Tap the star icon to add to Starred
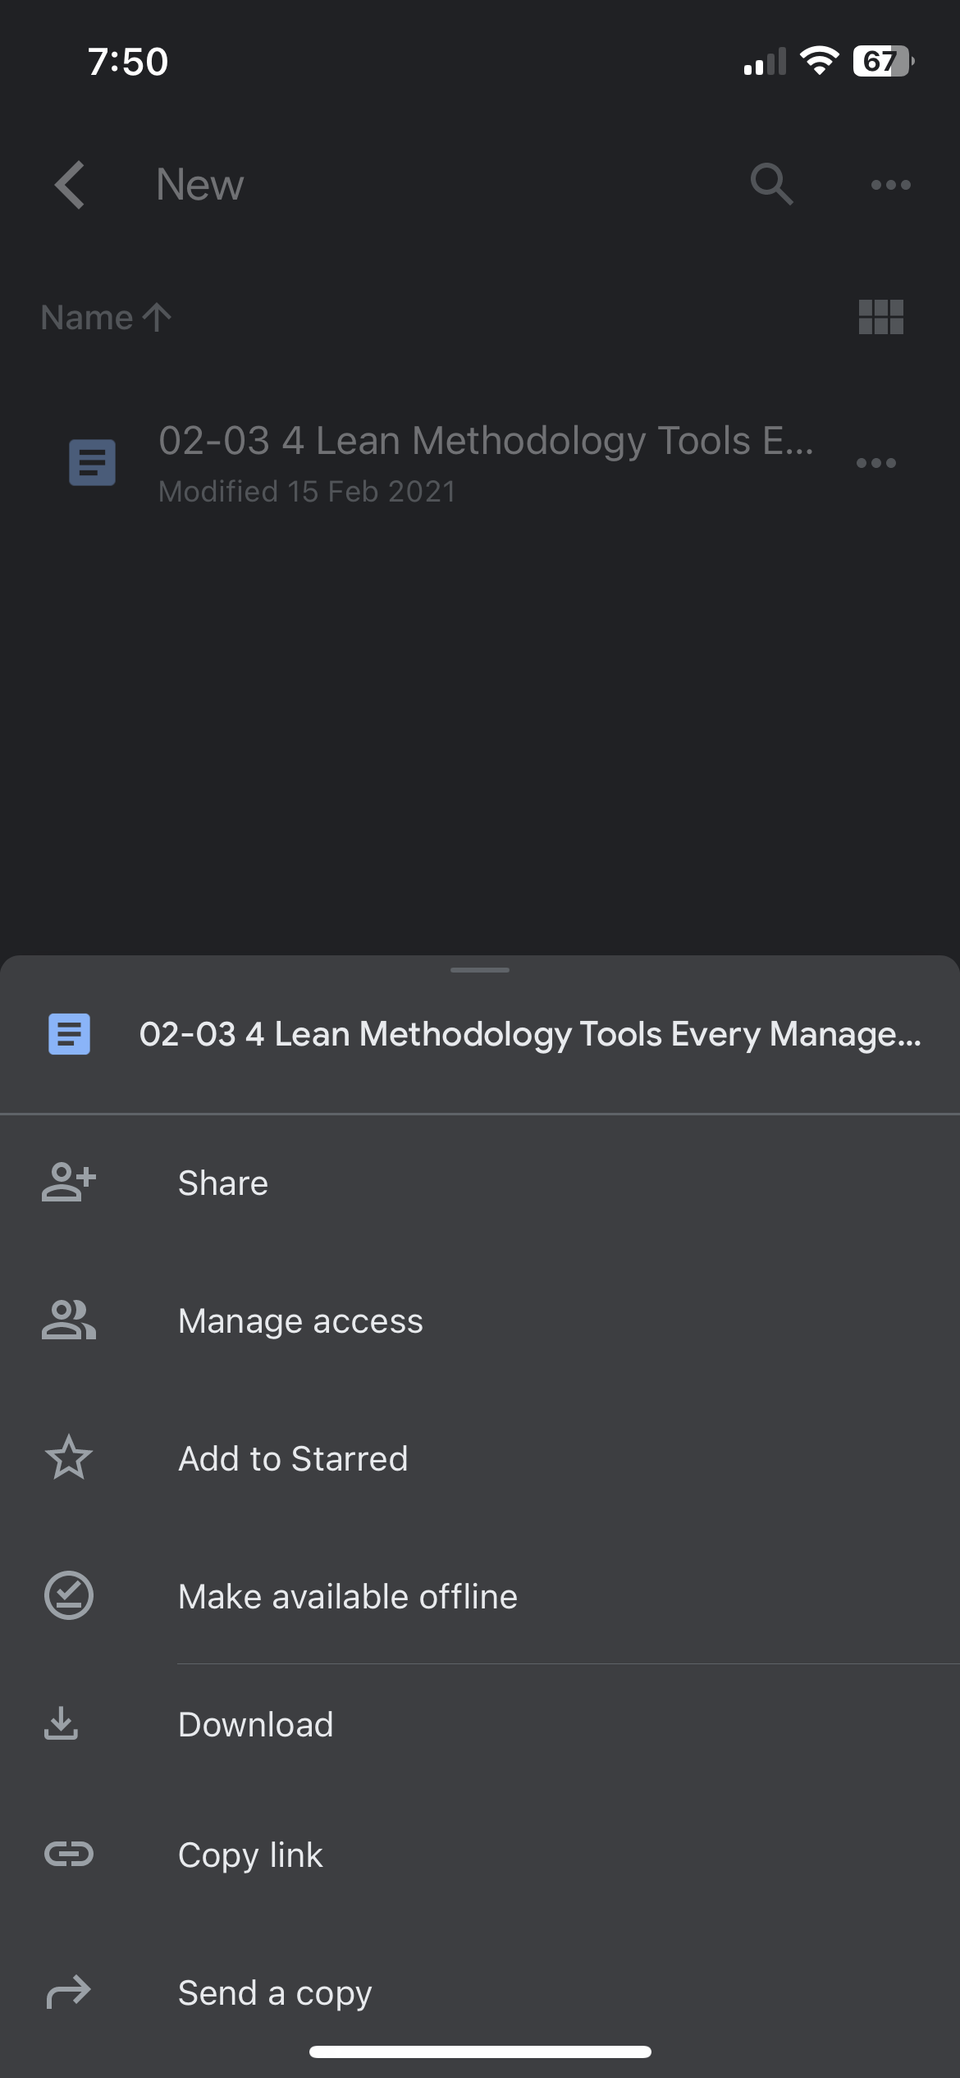The image size is (960, 2078). pyautogui.click(x=69, y=1458)
